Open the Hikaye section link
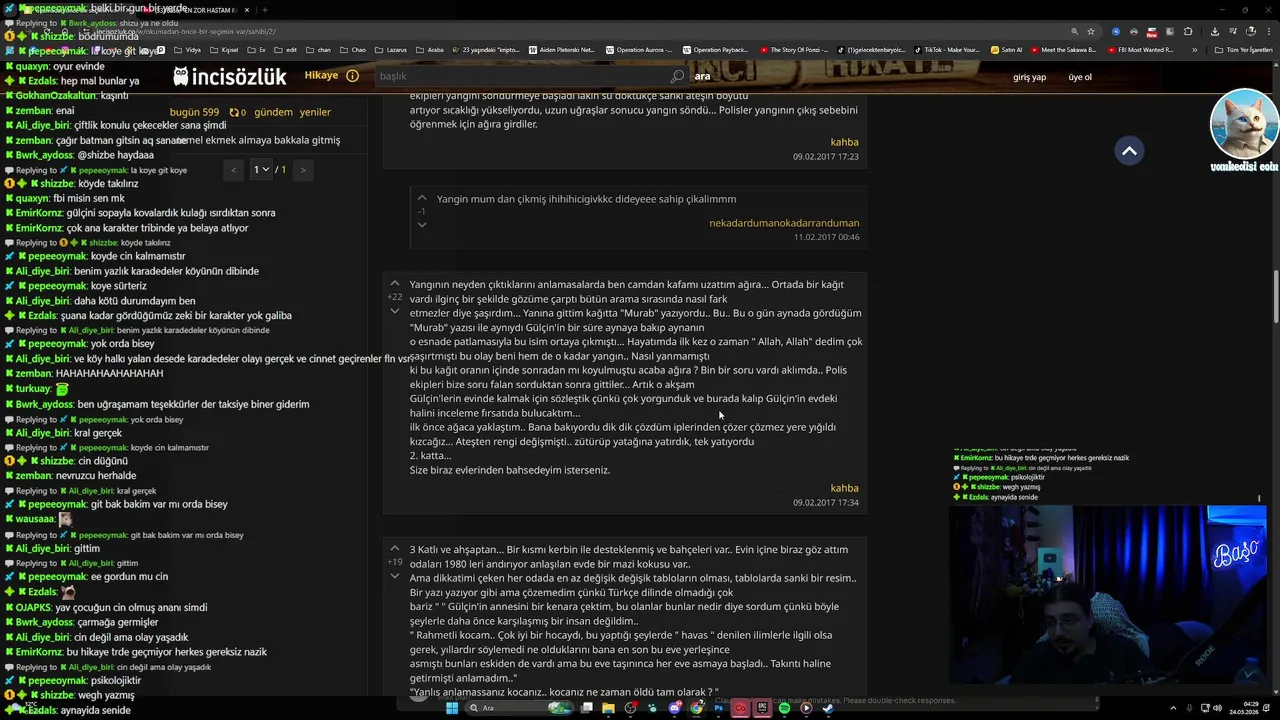Viewport: 1280px width, 720px height. click(321, 76)
